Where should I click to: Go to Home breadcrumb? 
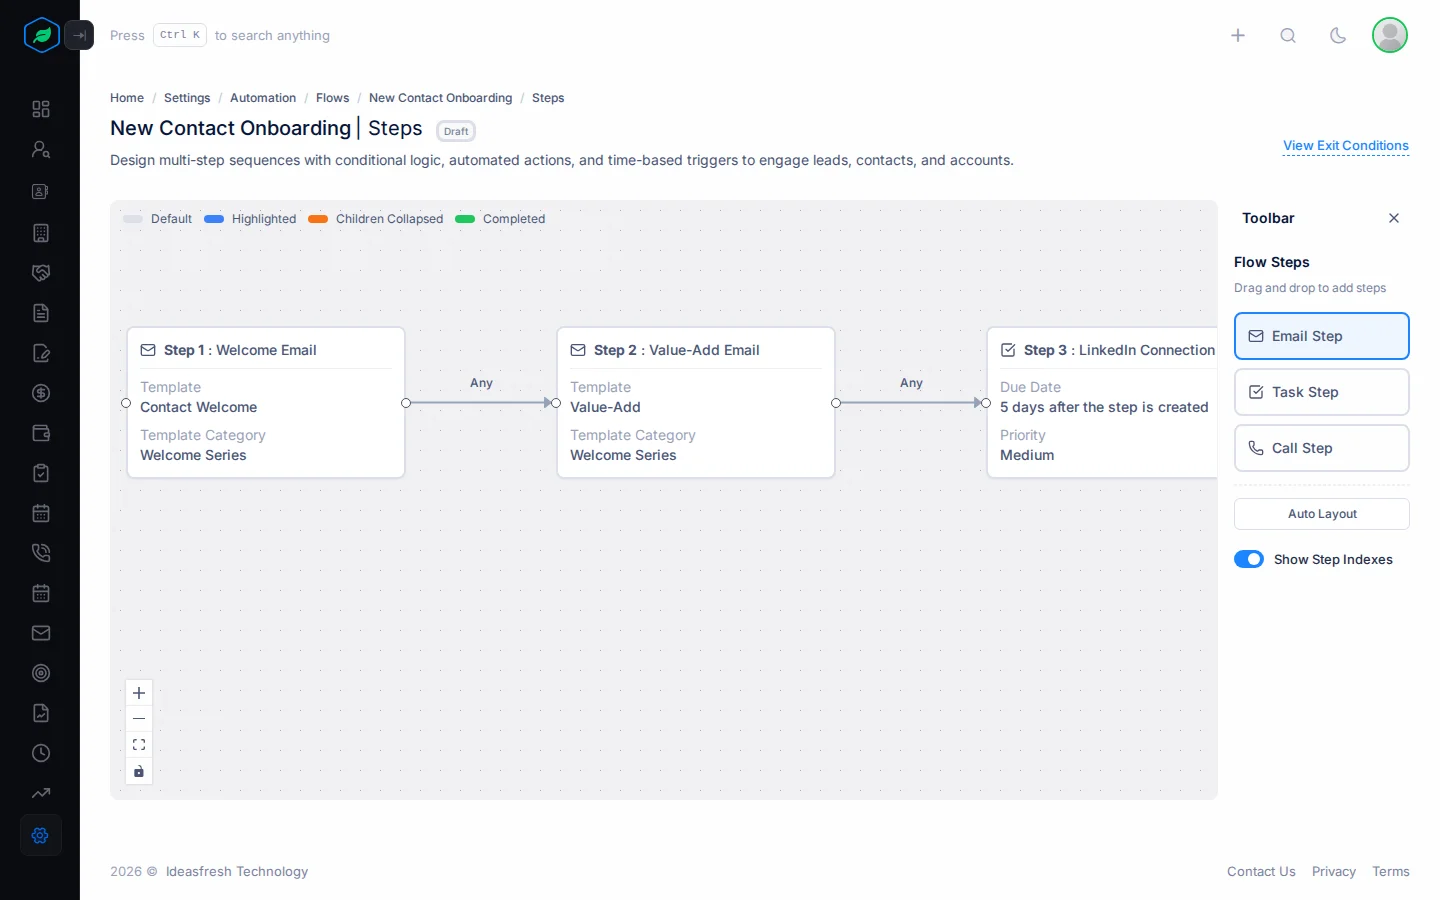point(127,98)
